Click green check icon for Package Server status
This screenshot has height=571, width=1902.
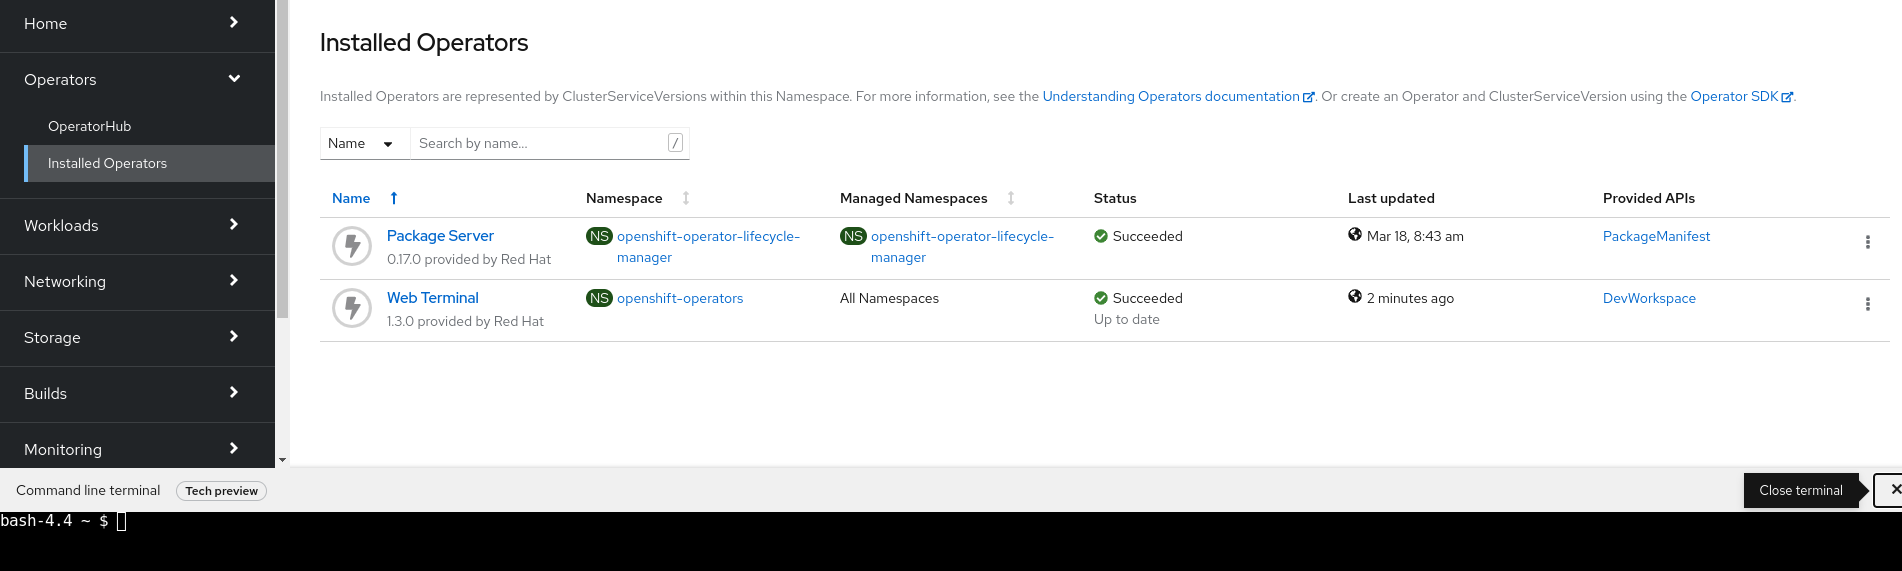tap(1101, 236)
